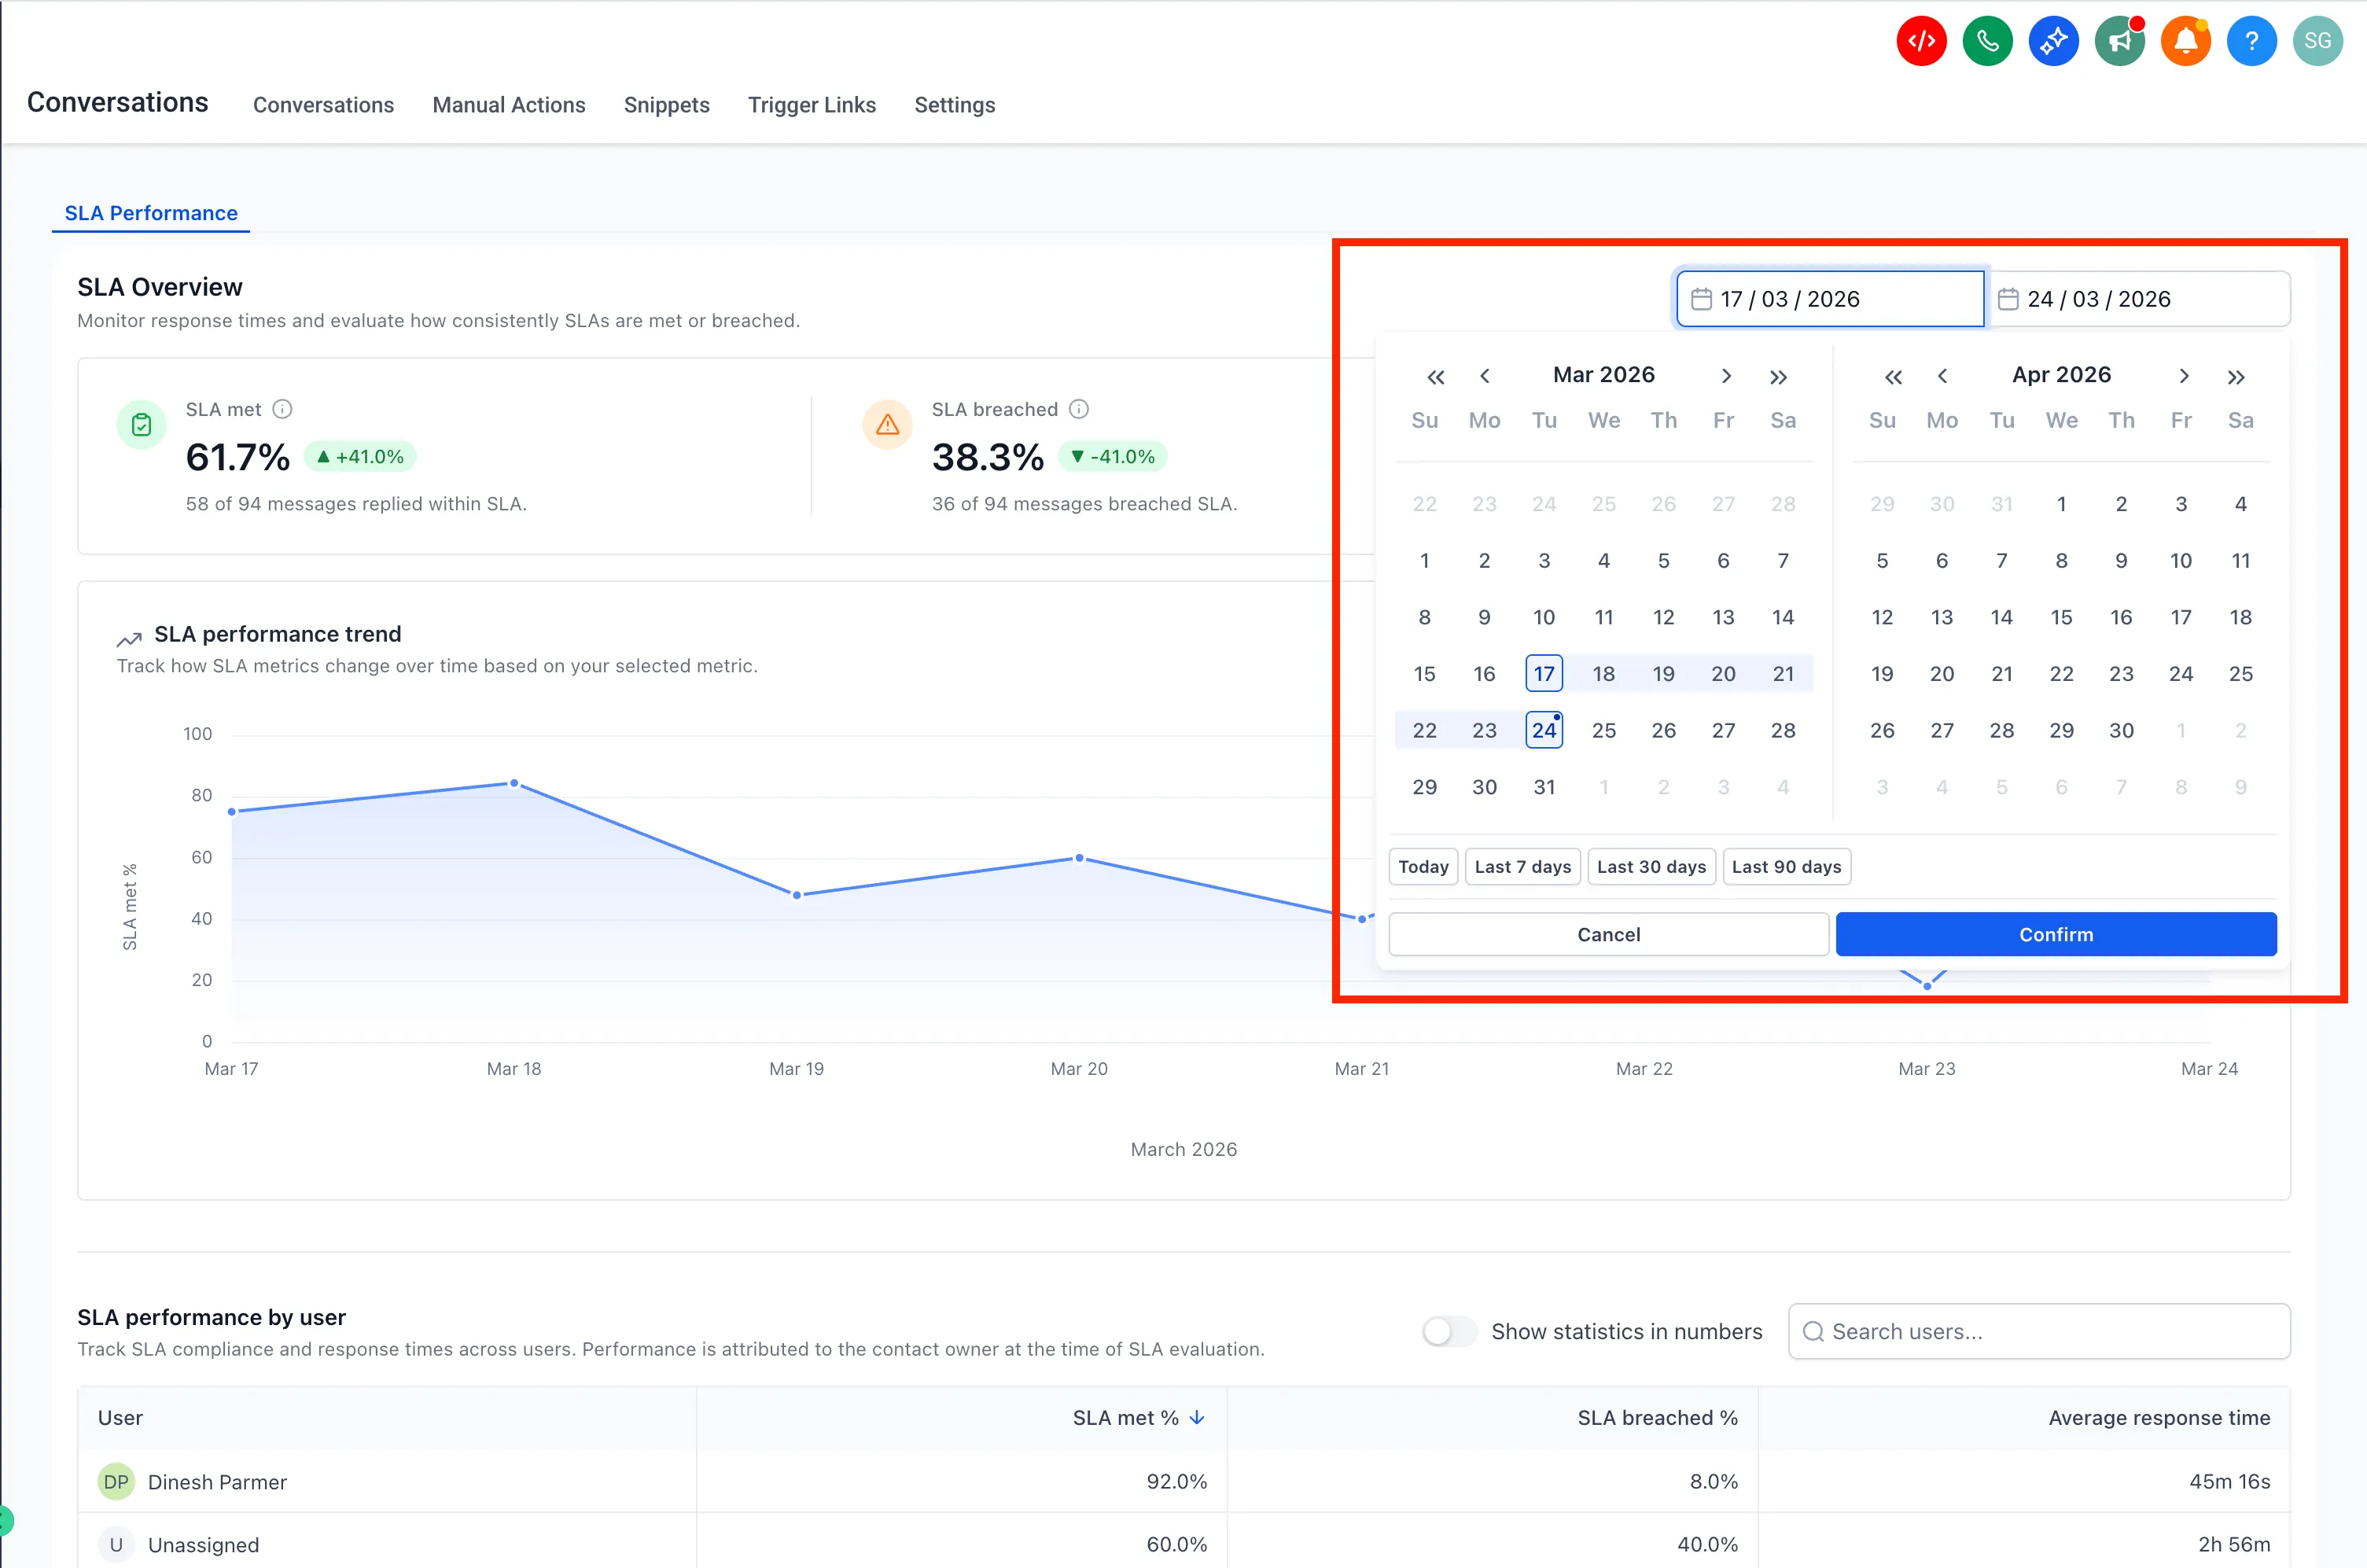Open notifications via the bell icon
Image resolution: width=2367 pixels, height=1568 pixels.
tap(2186, 41)
